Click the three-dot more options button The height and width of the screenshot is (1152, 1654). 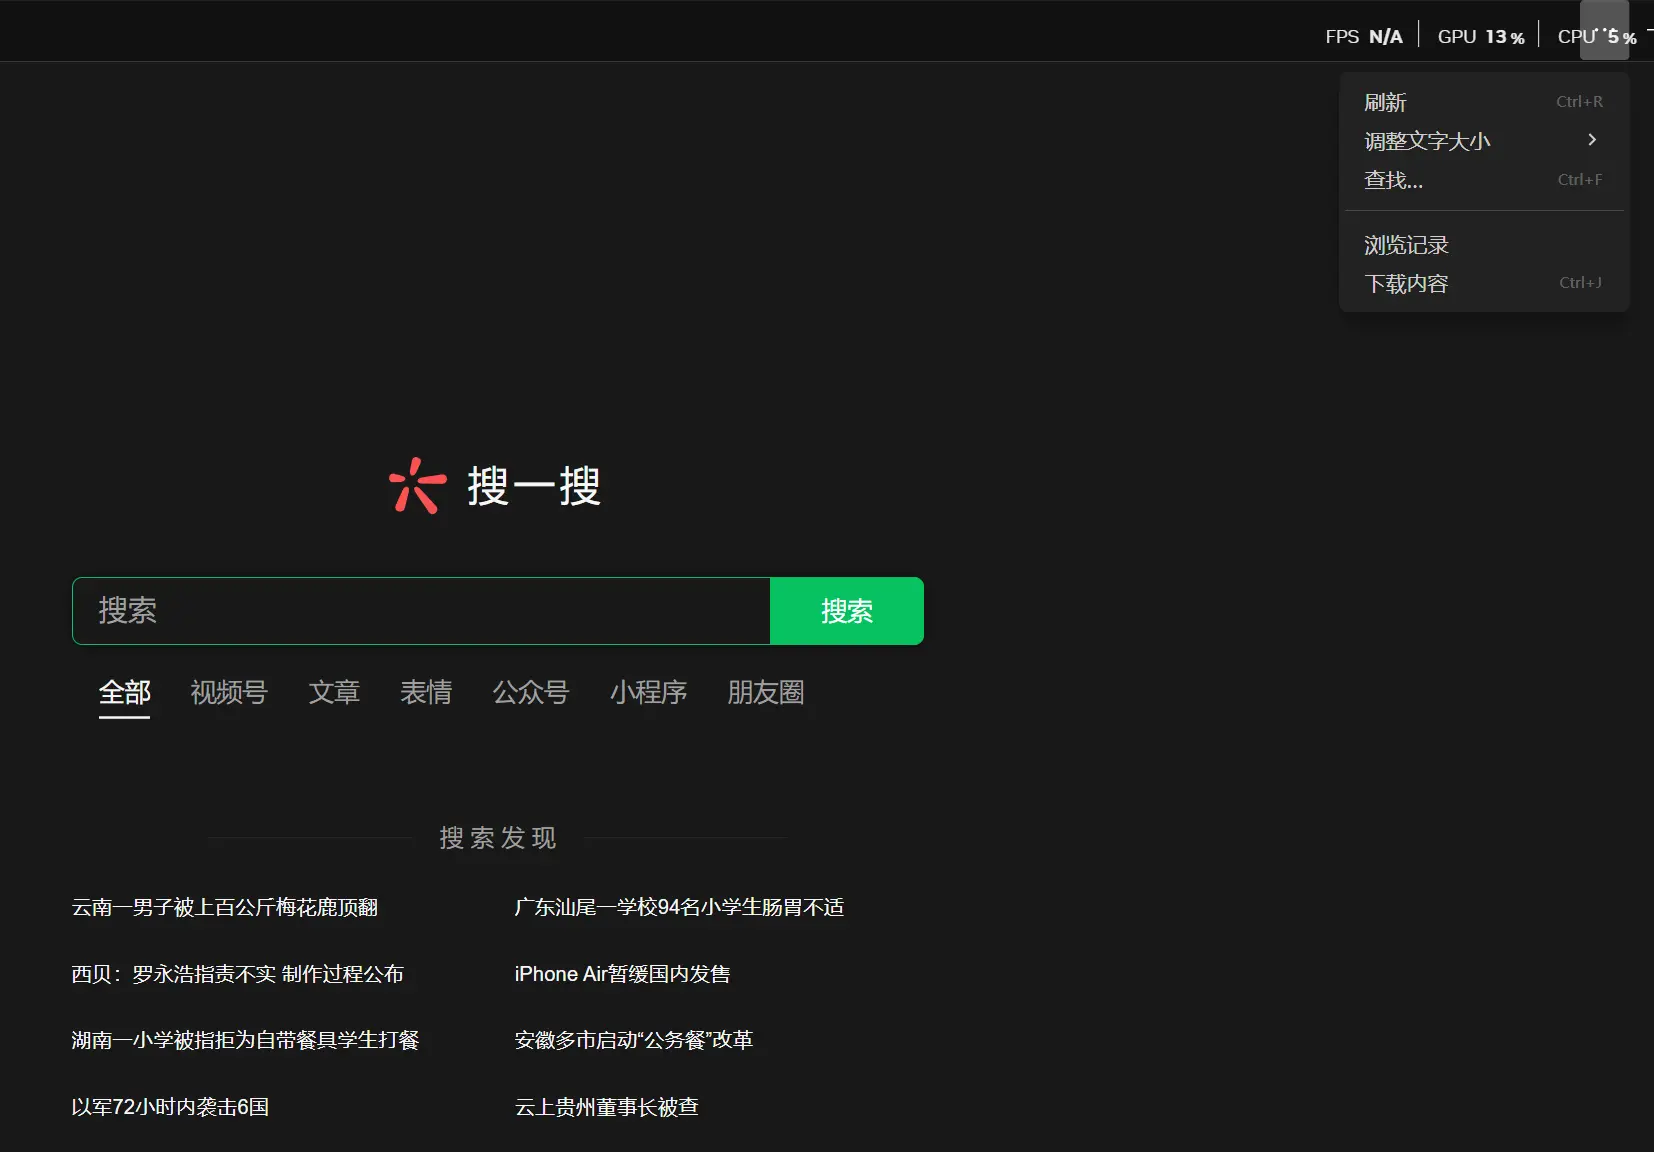[1604, 31]
